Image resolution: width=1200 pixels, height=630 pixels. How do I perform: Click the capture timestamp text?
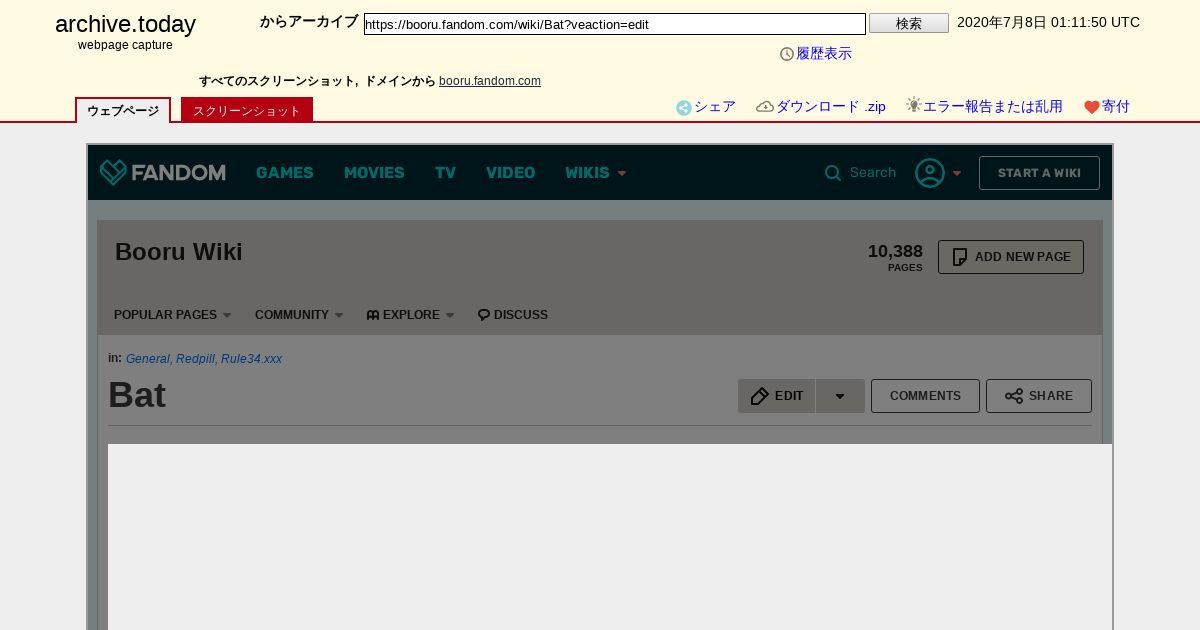[1048, 23]
